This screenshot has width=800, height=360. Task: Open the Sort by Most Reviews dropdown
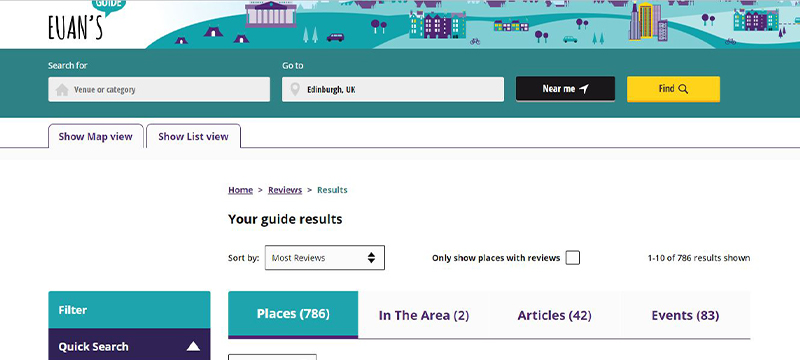[x=324, y=258]
